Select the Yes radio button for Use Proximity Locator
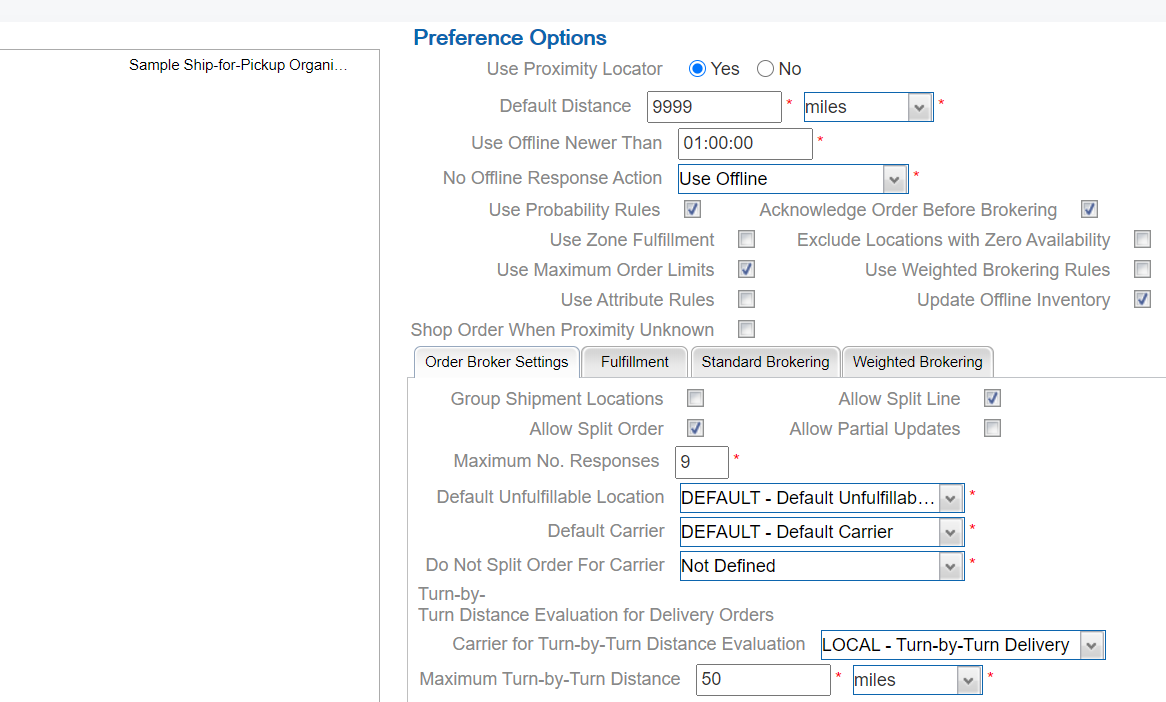 (697, 69)
